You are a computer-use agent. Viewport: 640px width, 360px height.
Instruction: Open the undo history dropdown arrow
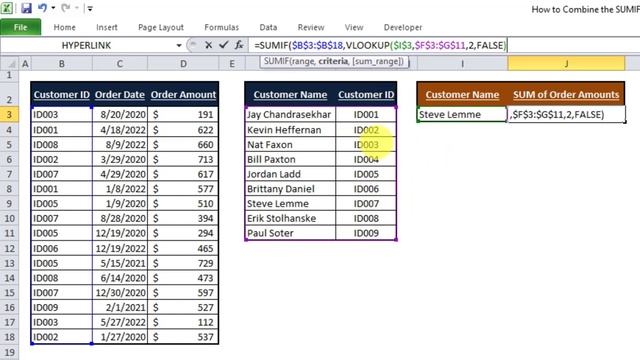[53, 8]
